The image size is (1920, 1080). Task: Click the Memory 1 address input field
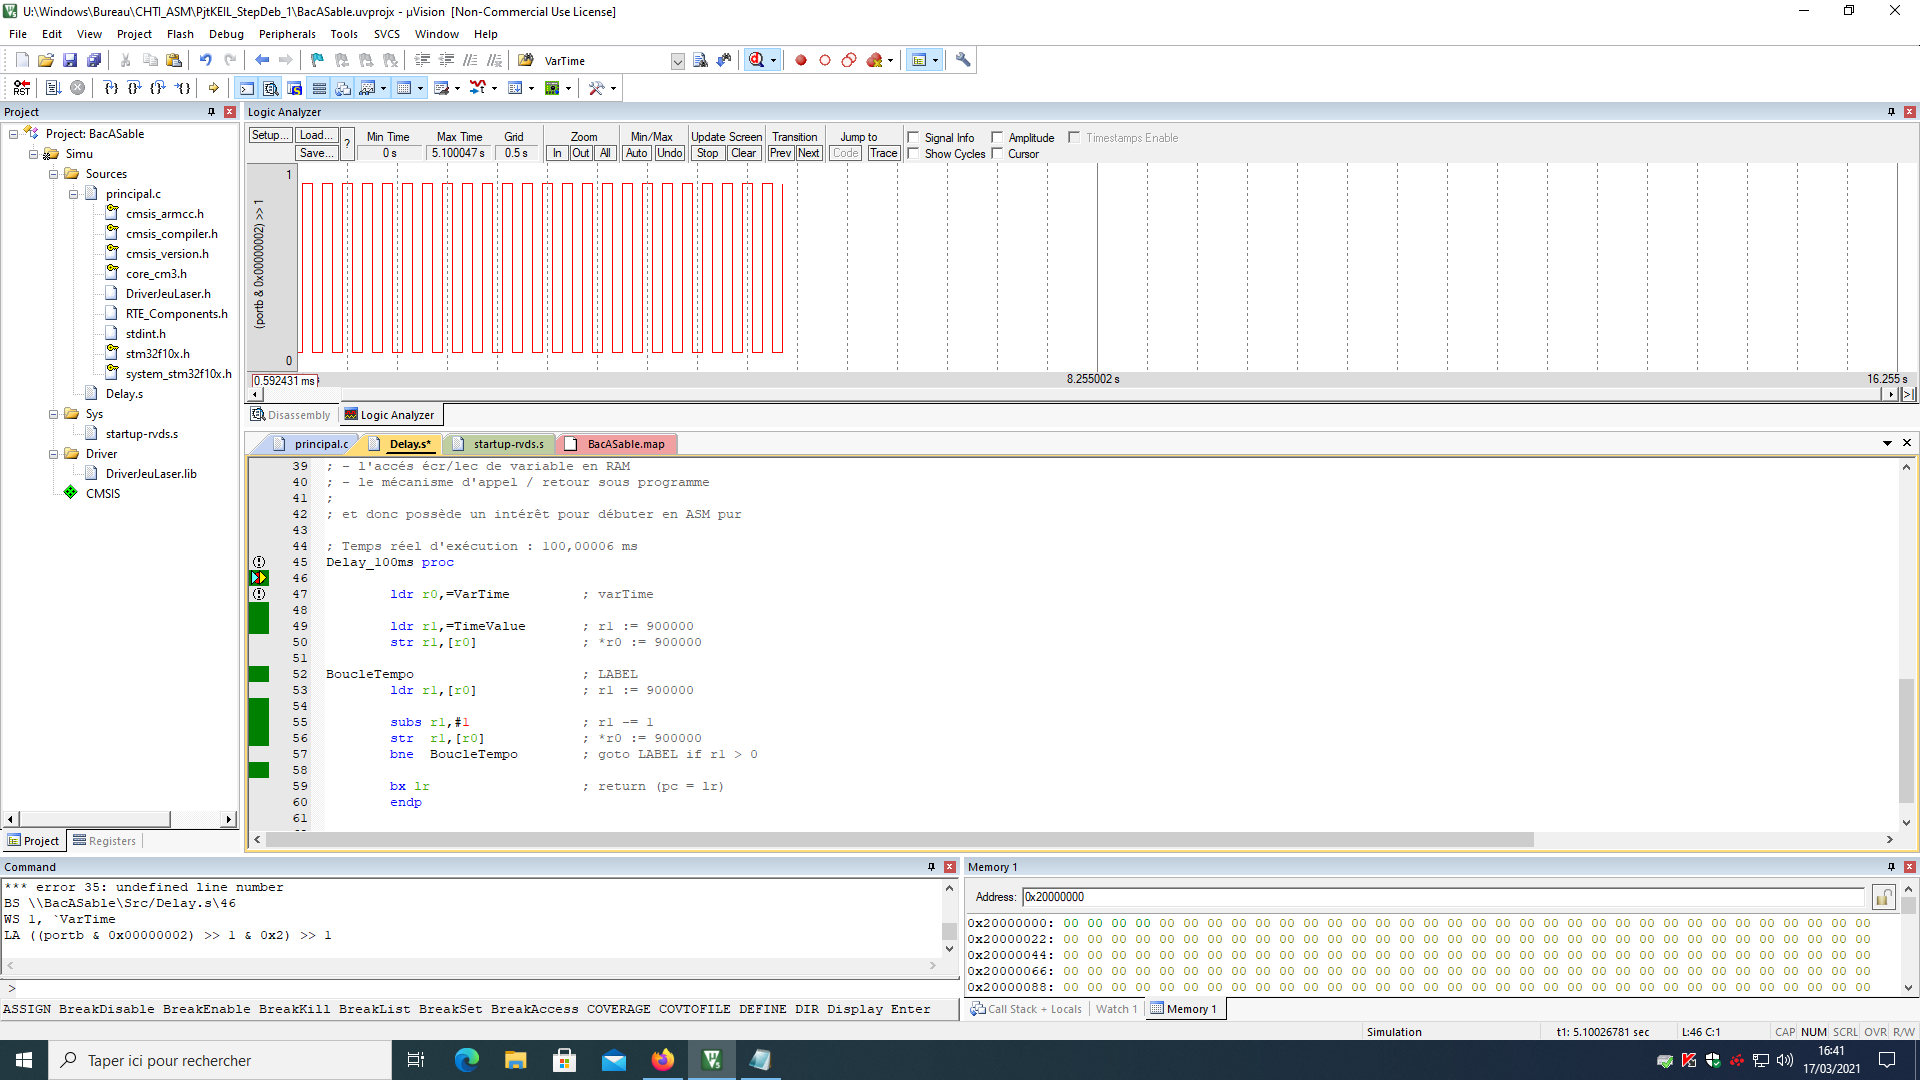tap(1440, 897)
